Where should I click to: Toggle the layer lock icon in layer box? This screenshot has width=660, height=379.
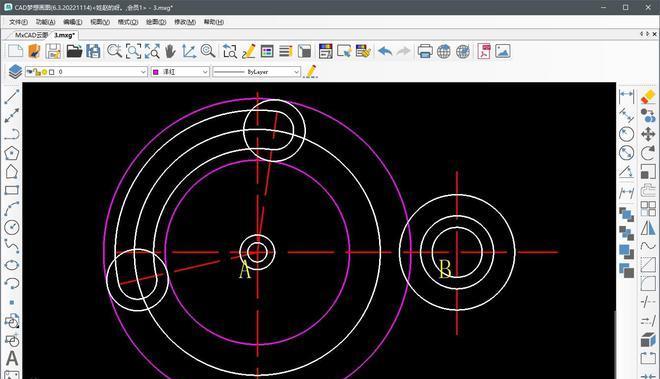pyautogui.click(x=37, y=72)
